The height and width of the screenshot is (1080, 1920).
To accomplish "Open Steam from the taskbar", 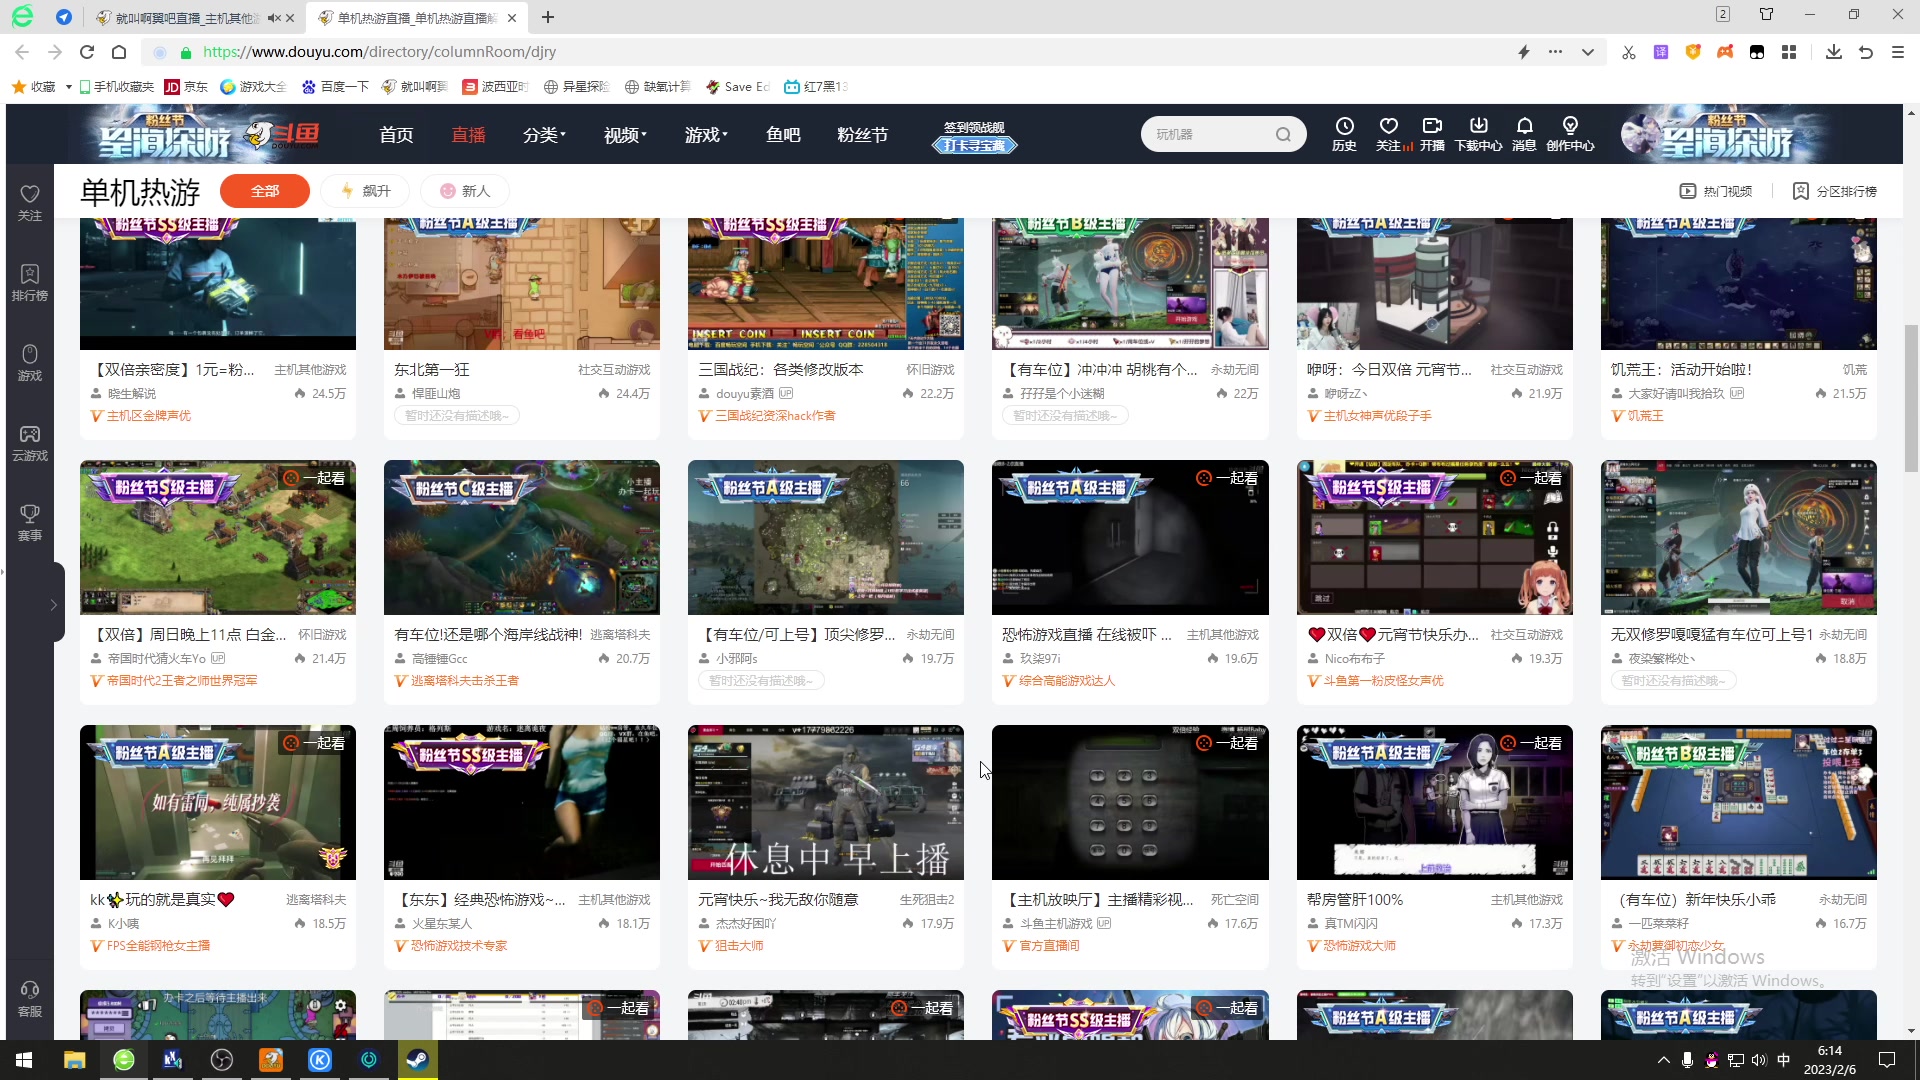I will (417, 1060).
